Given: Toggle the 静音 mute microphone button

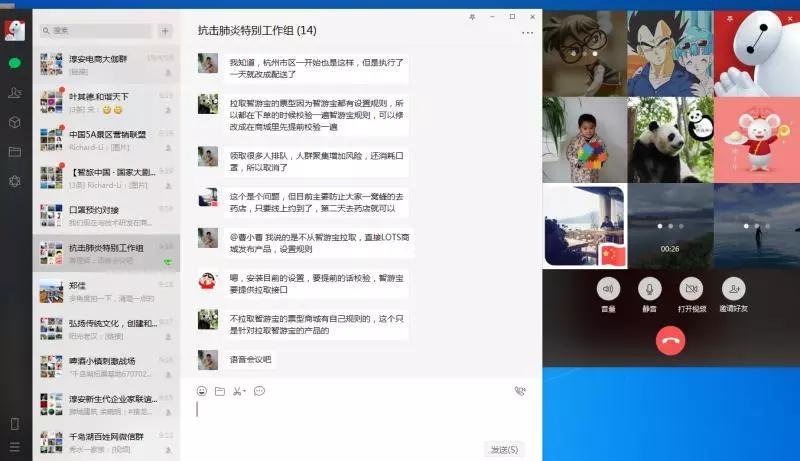Looking at the screenshot, I should click(649, 289).
